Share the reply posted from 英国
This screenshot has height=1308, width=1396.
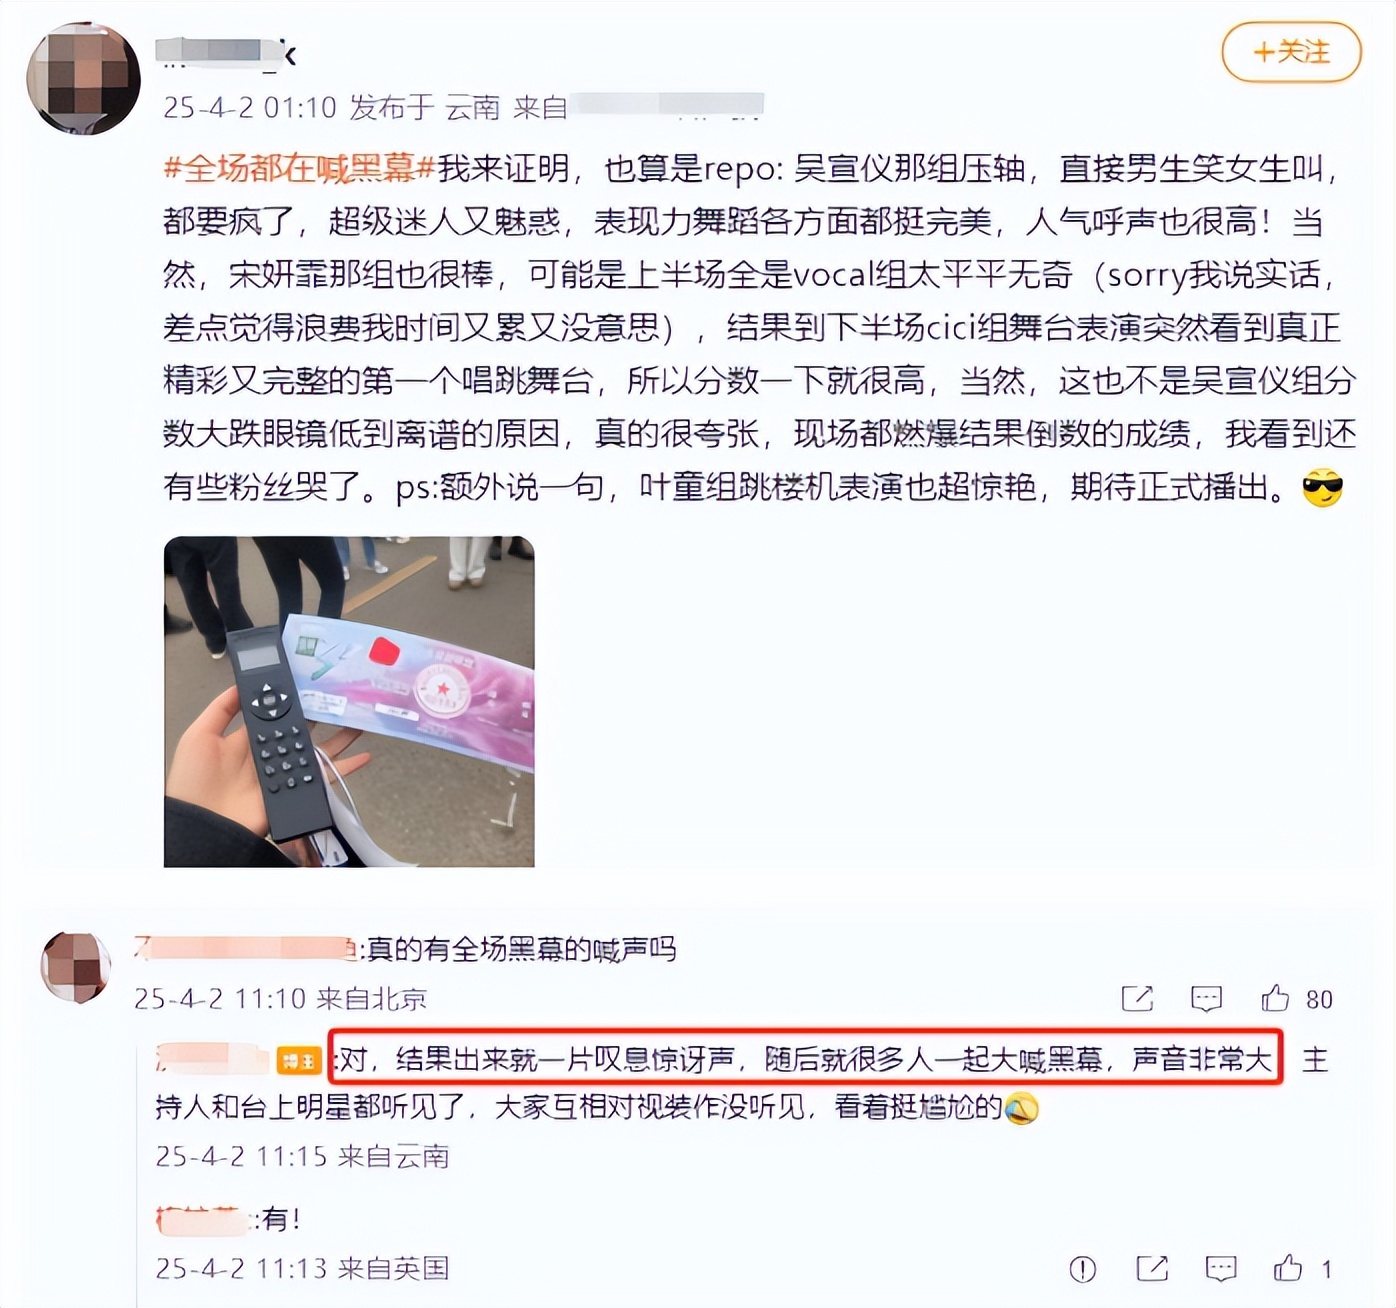coord(1152,1269)
